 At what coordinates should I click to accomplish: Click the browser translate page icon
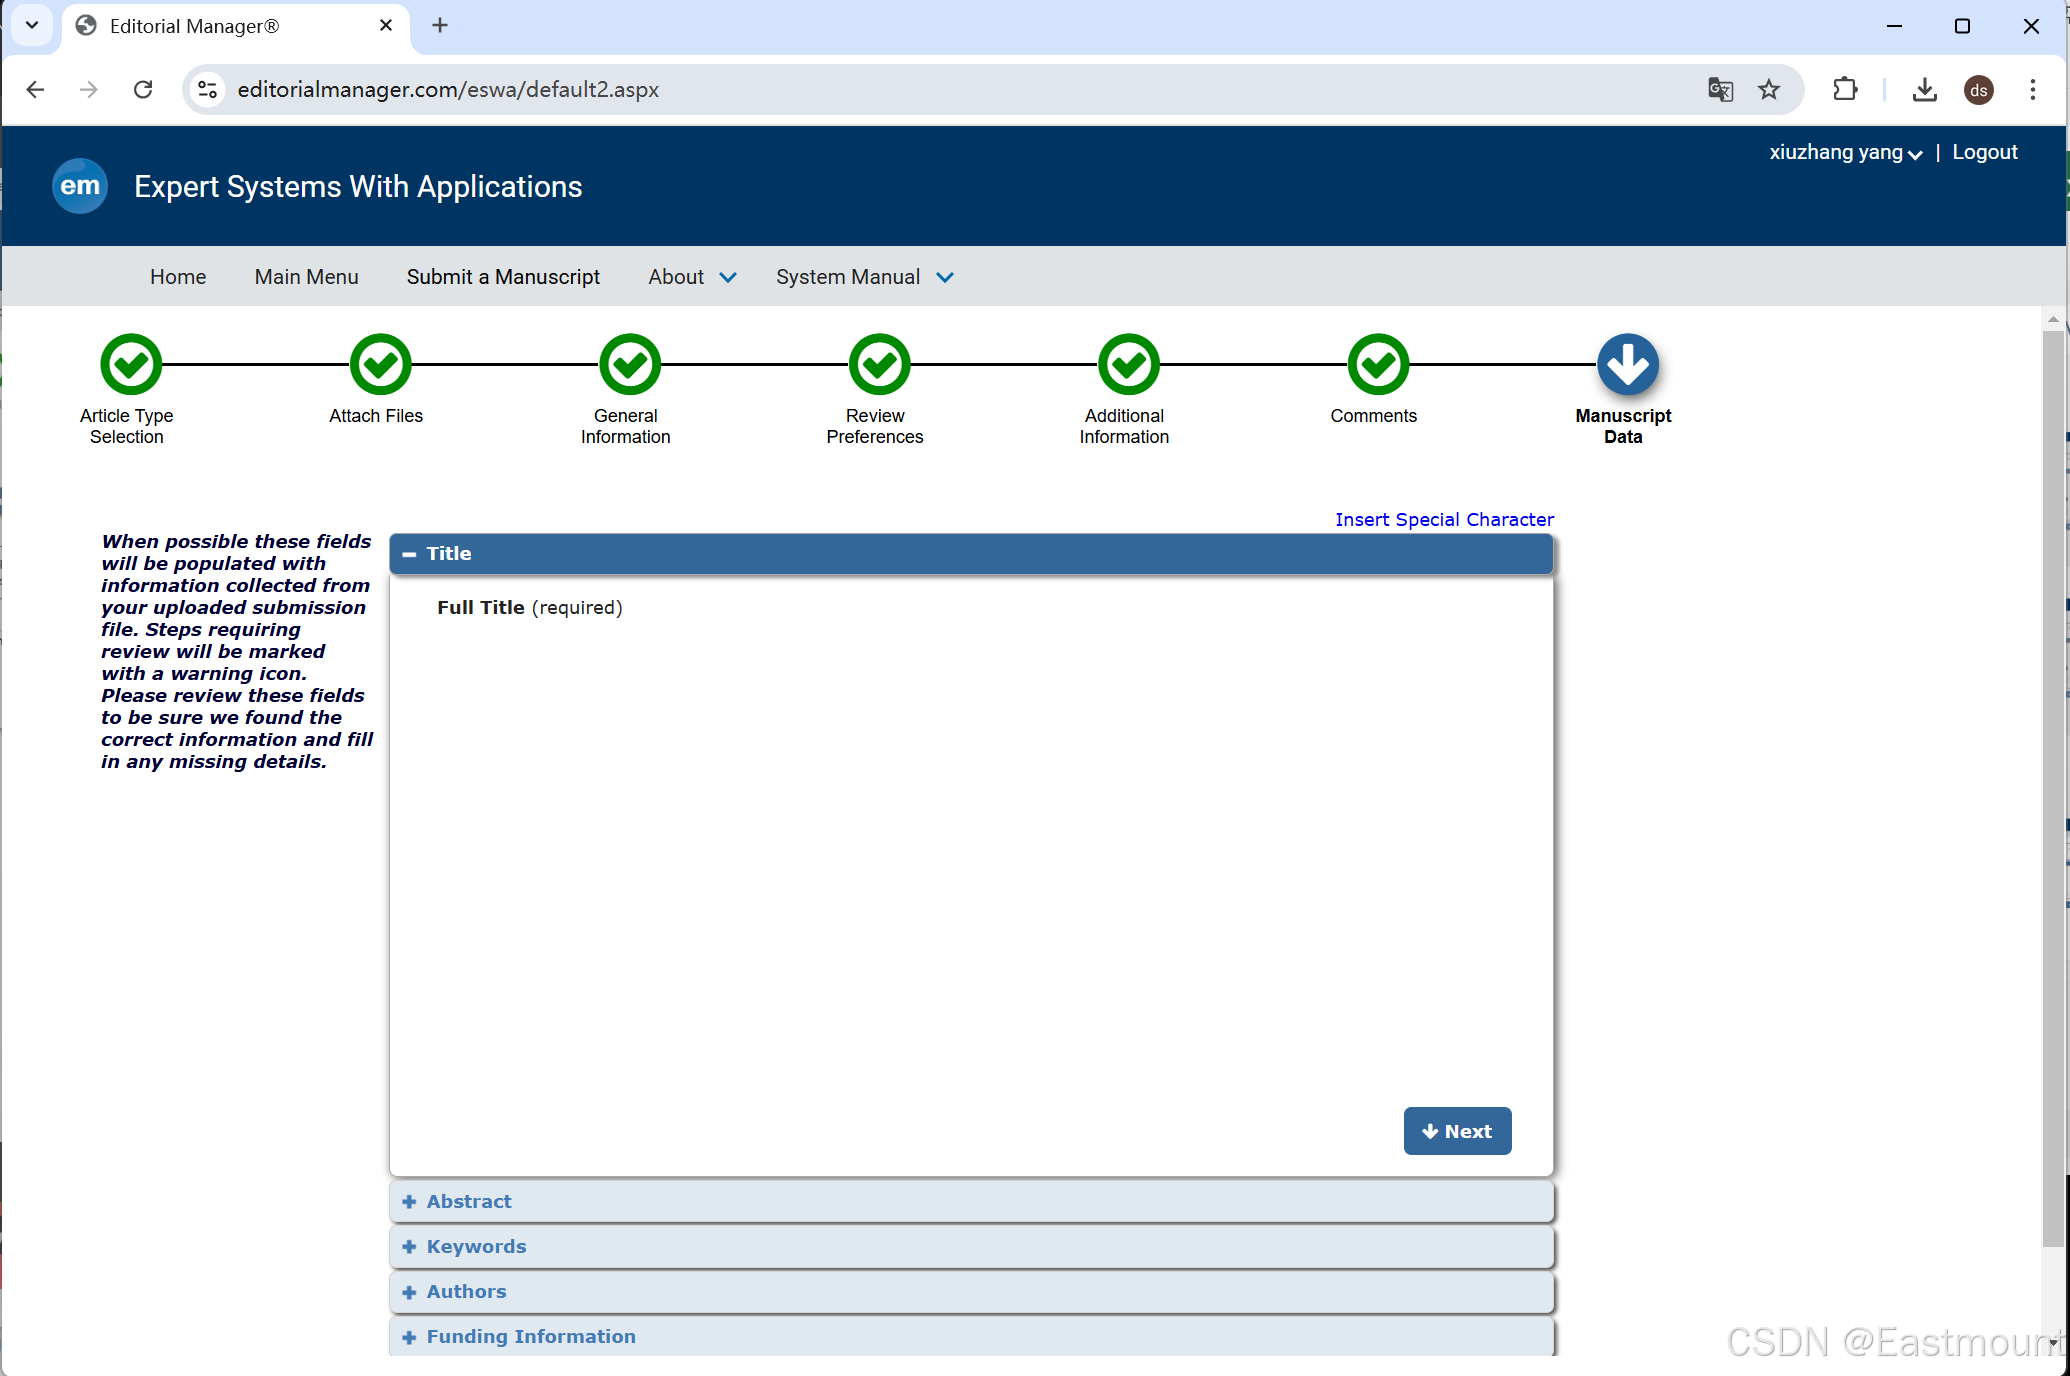tap(1720, 90)
